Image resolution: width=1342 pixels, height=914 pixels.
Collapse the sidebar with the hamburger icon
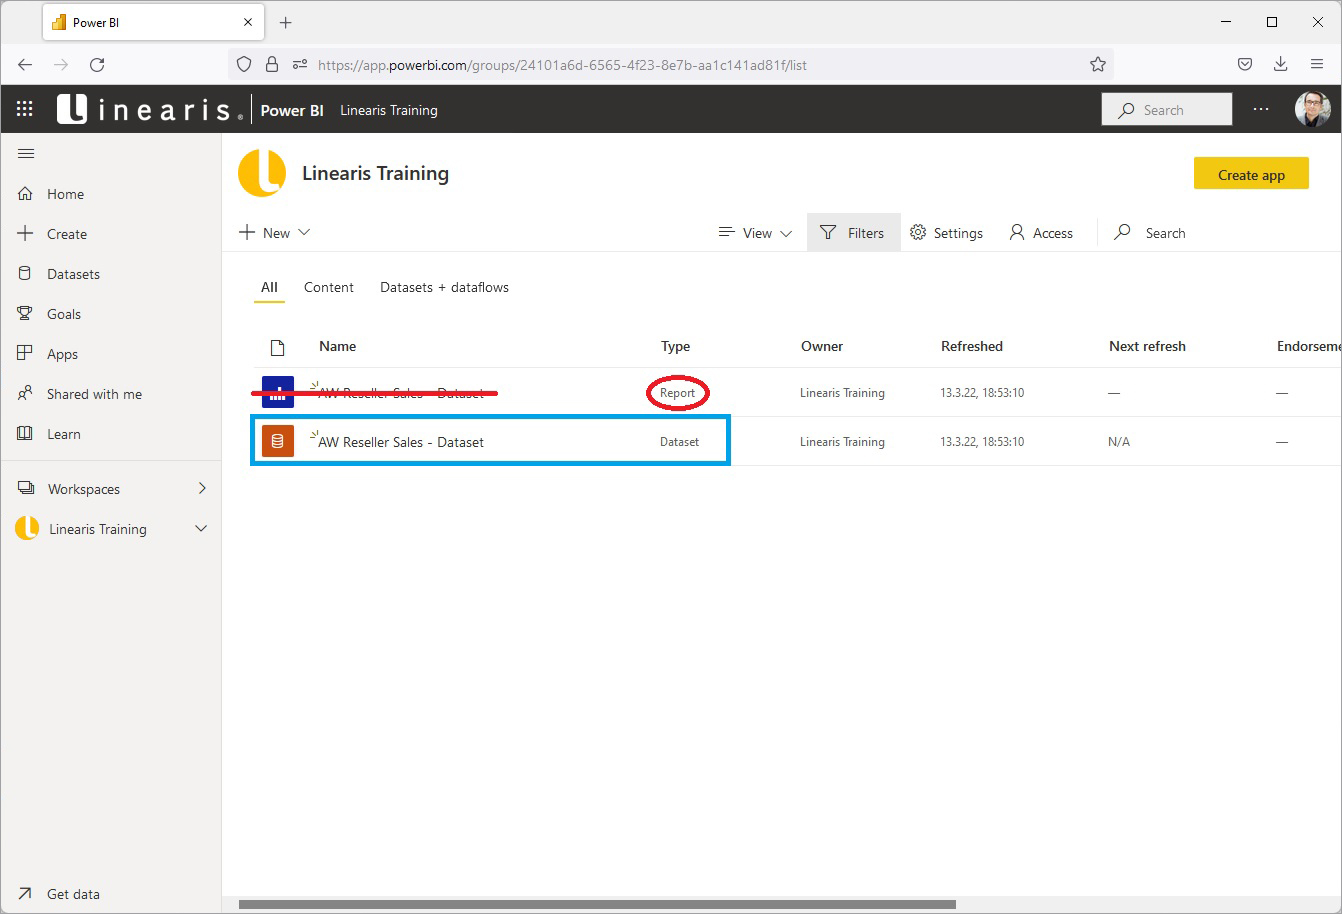tap(26, 153)
